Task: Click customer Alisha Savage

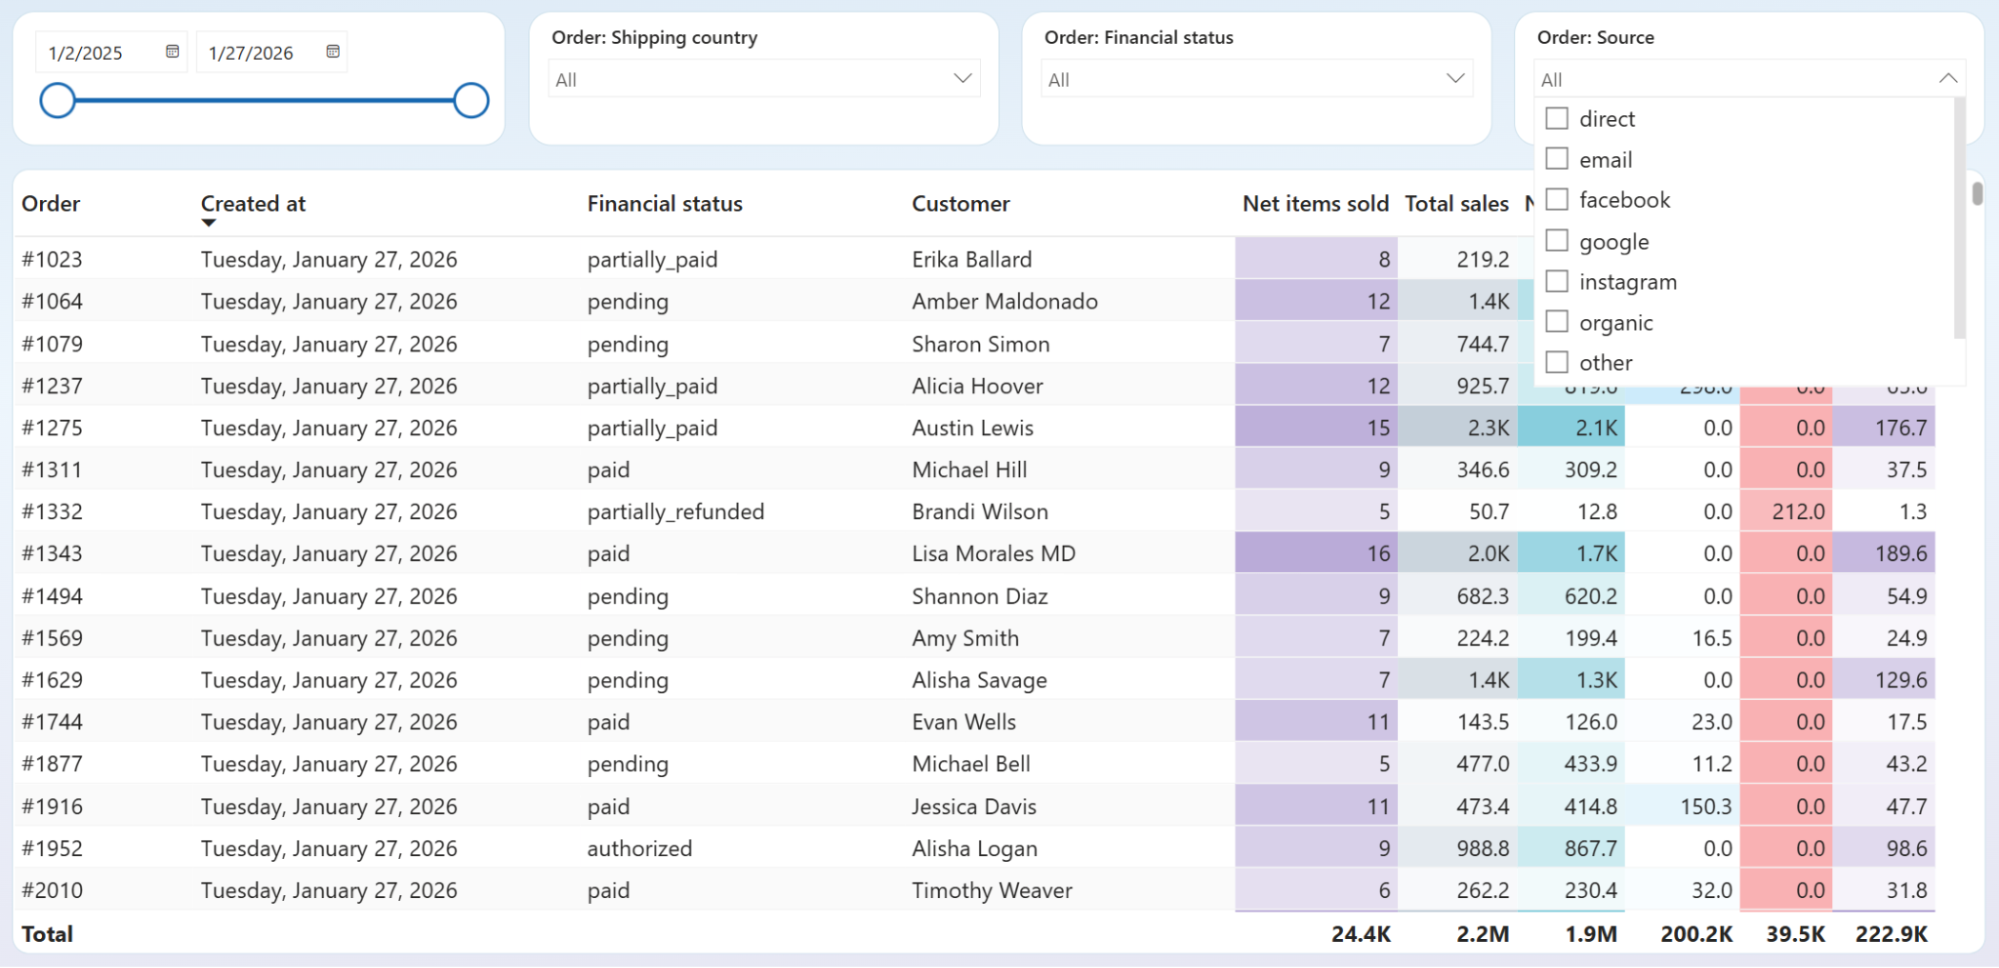Action: click(x=979, y=681)
